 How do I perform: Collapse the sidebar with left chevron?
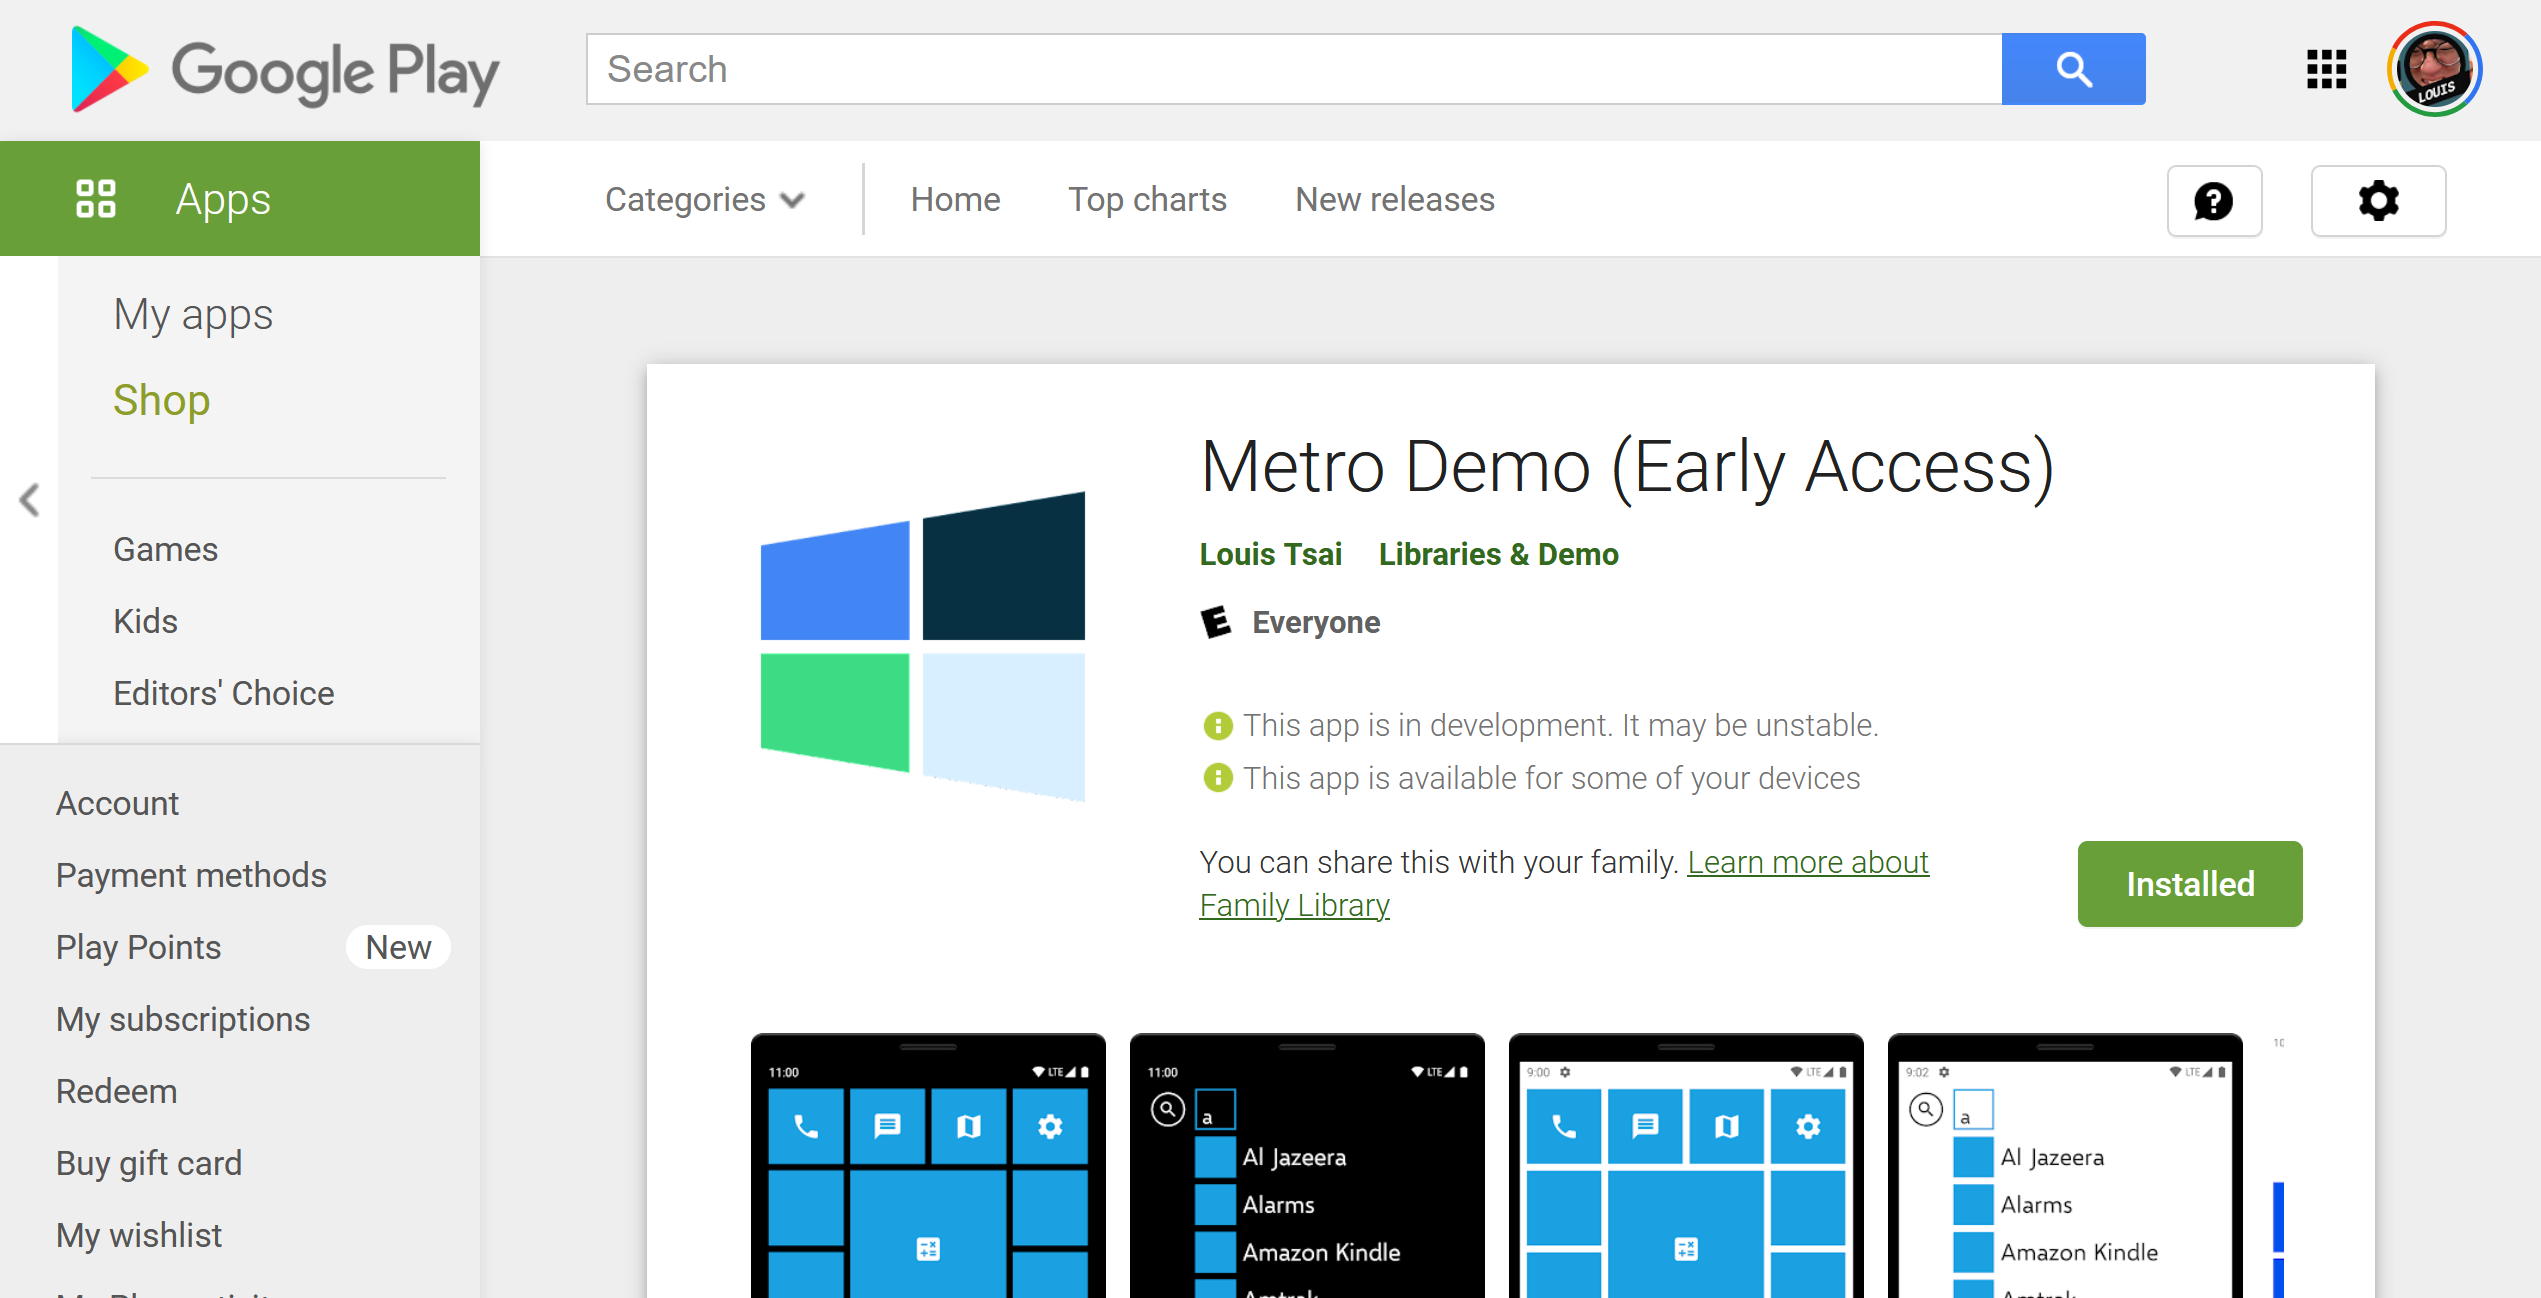click(x=29, y=500)
